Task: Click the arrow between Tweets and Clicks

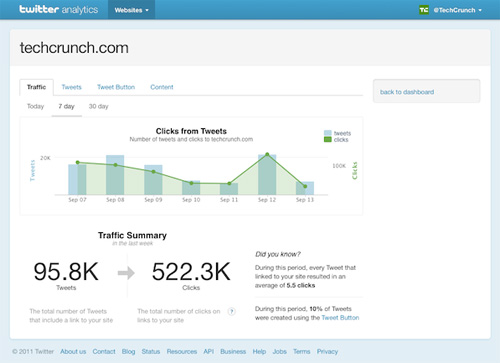Action: coord(126,273)
